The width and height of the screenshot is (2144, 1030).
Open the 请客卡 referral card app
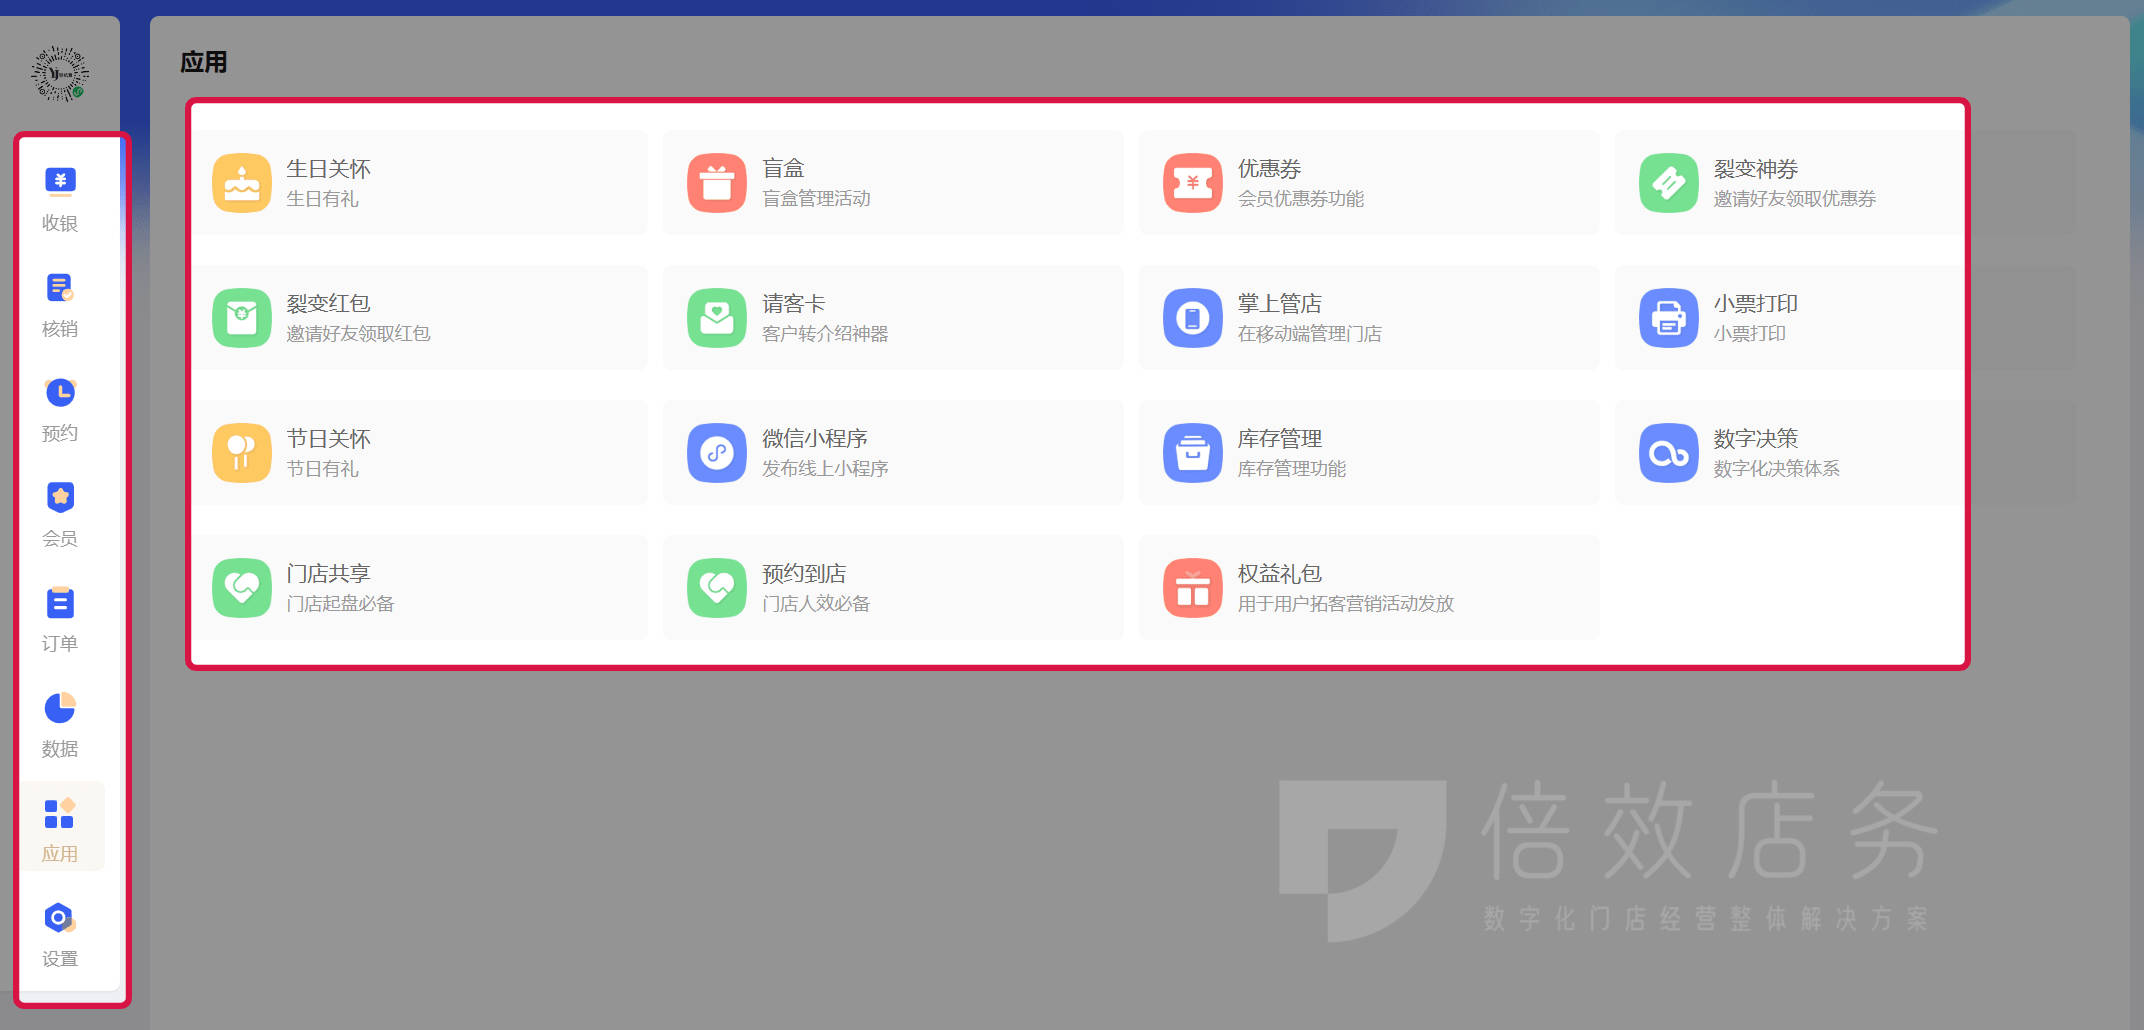pos(717,318)
